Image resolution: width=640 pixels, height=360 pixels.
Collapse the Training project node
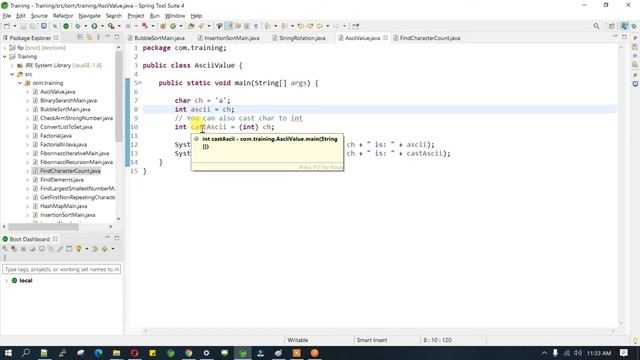point(4,56)
